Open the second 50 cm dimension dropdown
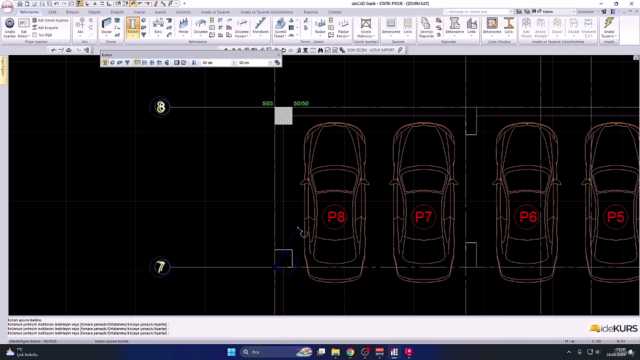640x360 pixels. (x=270, y=63)
